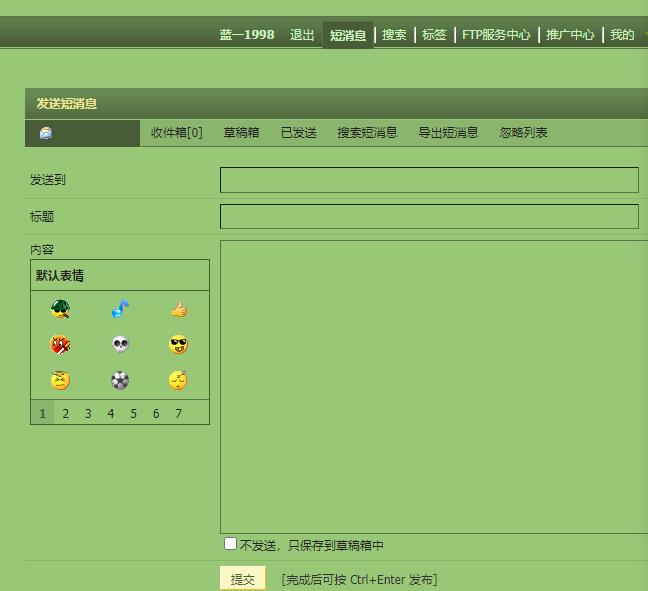Go to emoticon page 4
Image resolution: width=648 pixels, height=591 pixels.
(x=111, y=413)
